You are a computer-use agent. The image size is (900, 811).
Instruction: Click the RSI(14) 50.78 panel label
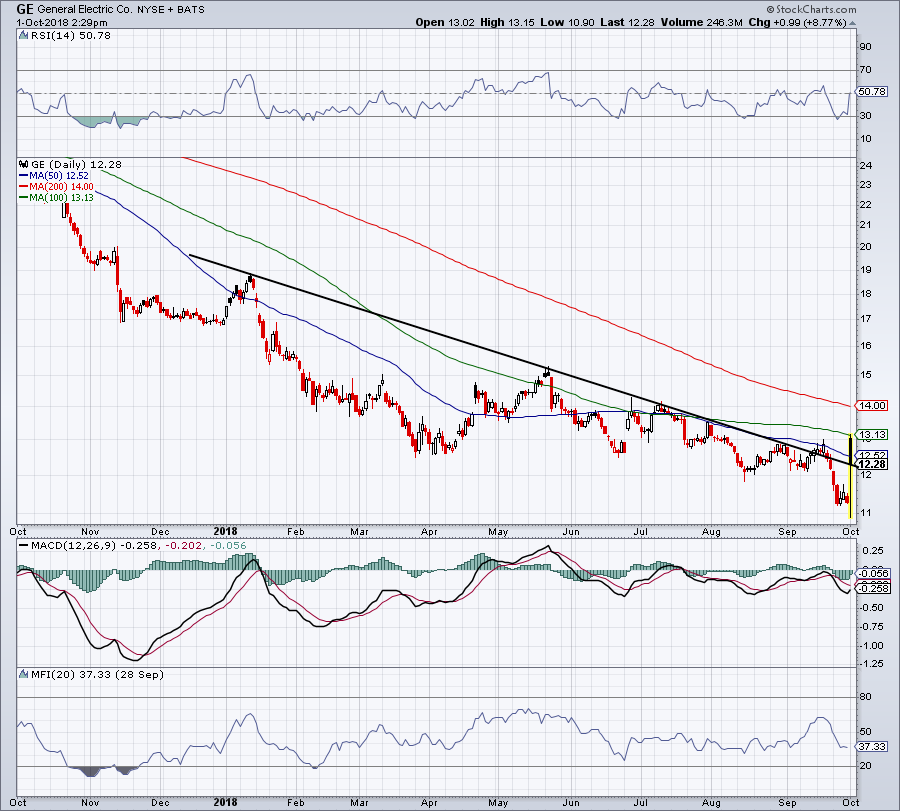71,36
